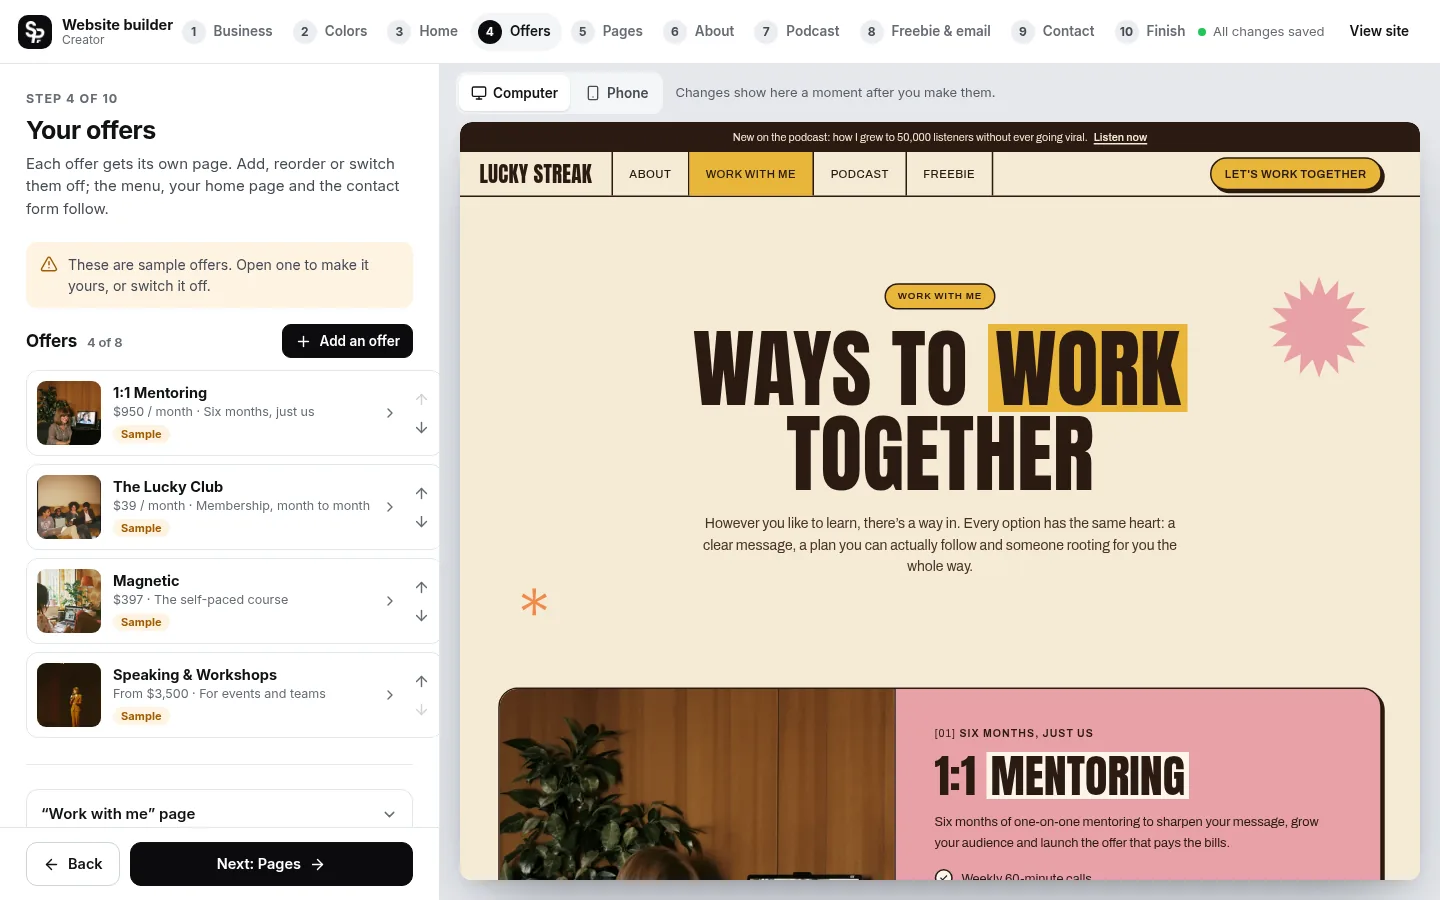The width and height of the screenshot is (1440, 900).
Task: Click the Website builder logo icon
Action: coord(35,32)
